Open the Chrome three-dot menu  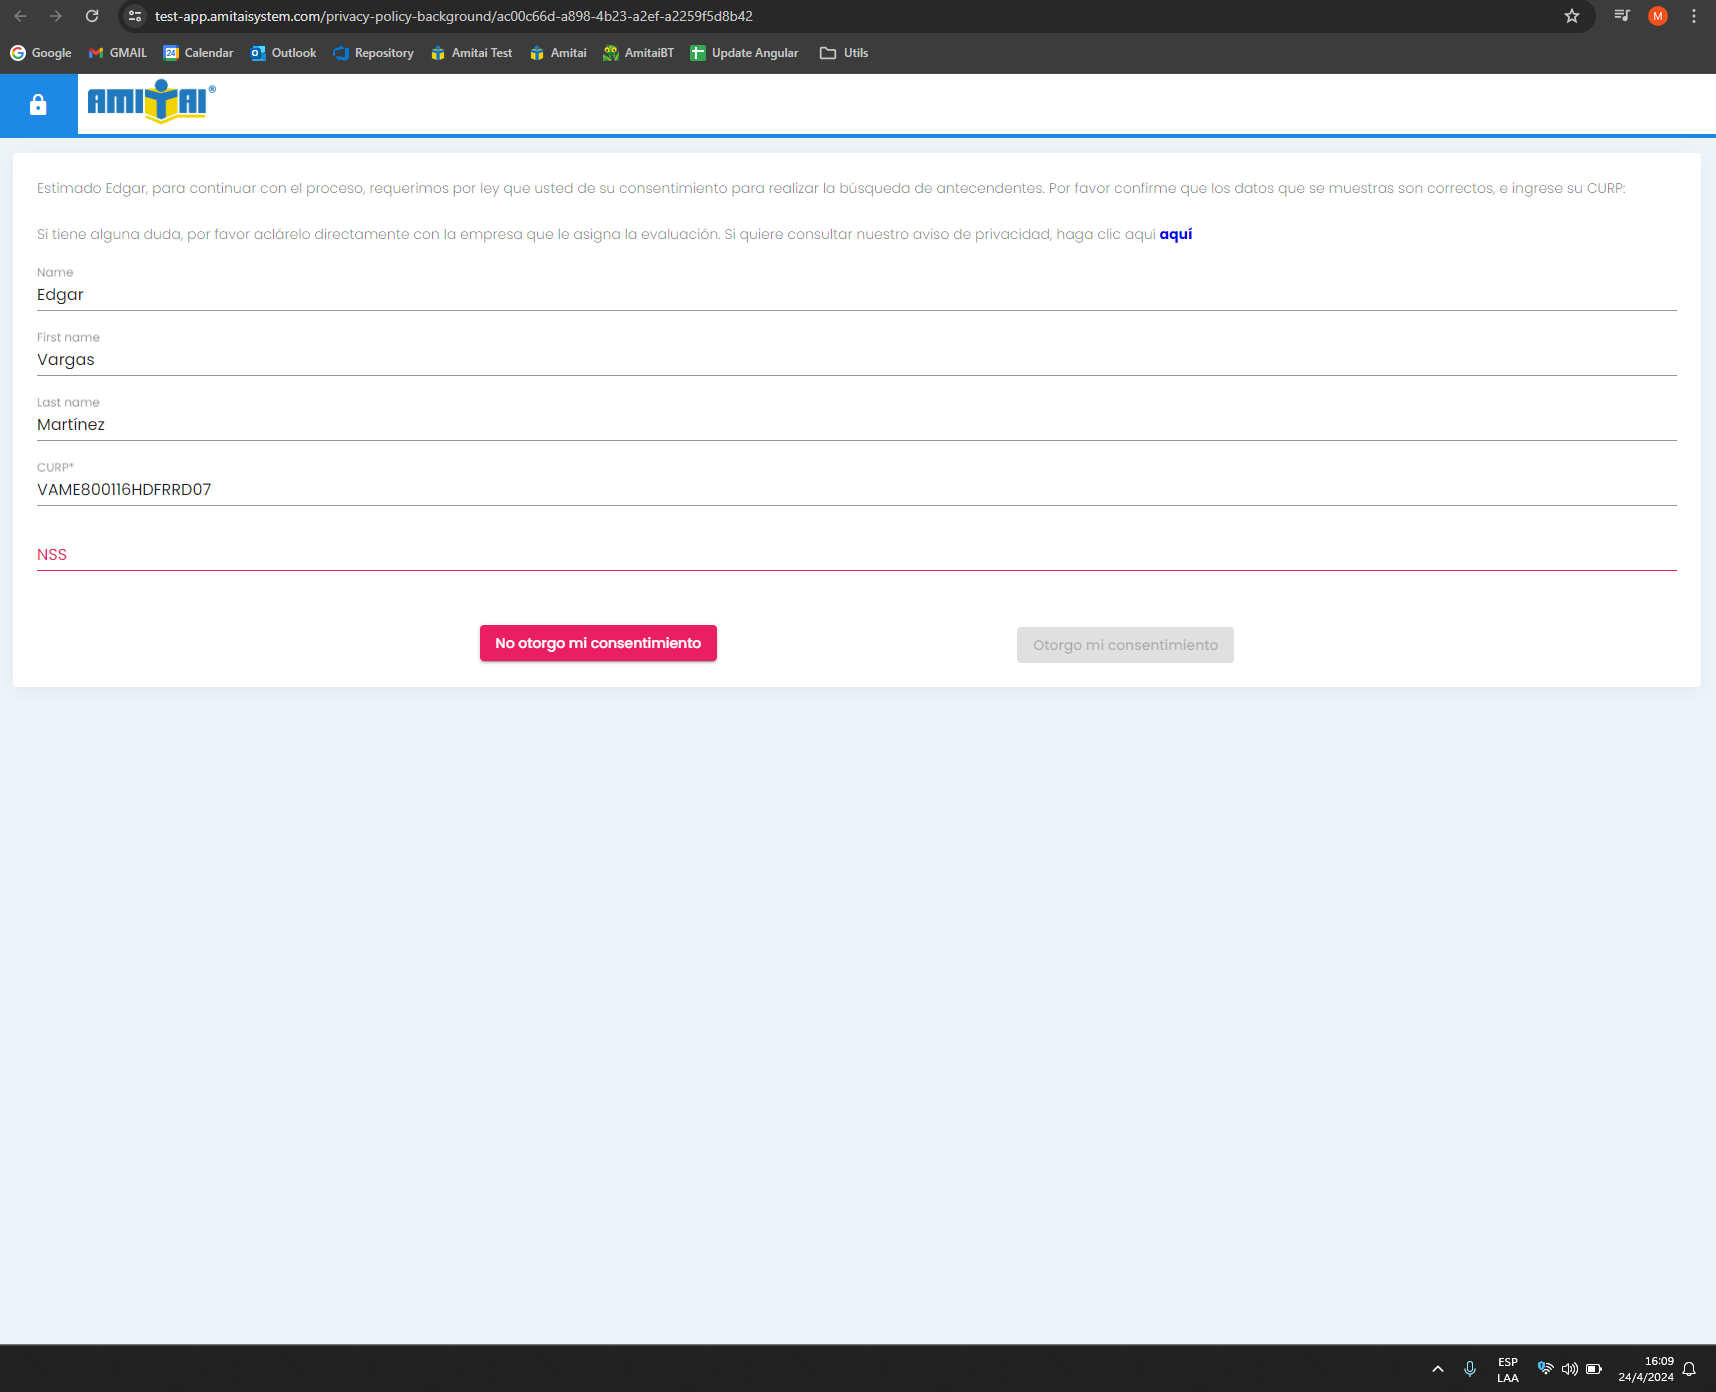(1694, 16)
